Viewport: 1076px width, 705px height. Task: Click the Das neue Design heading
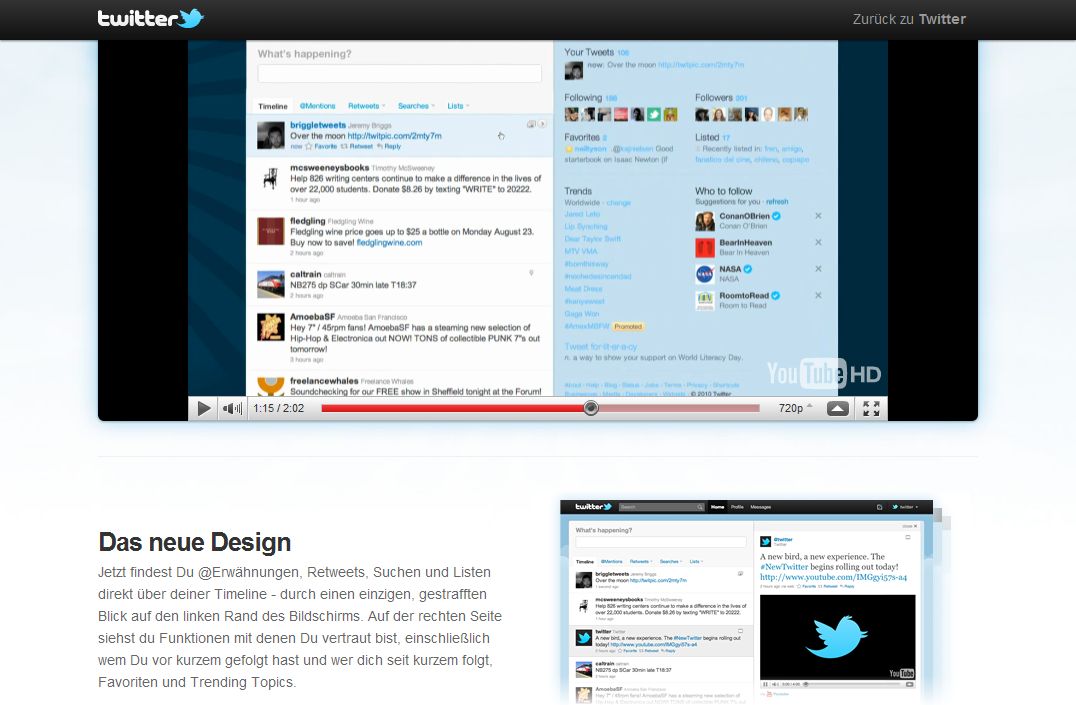[195, 542]
